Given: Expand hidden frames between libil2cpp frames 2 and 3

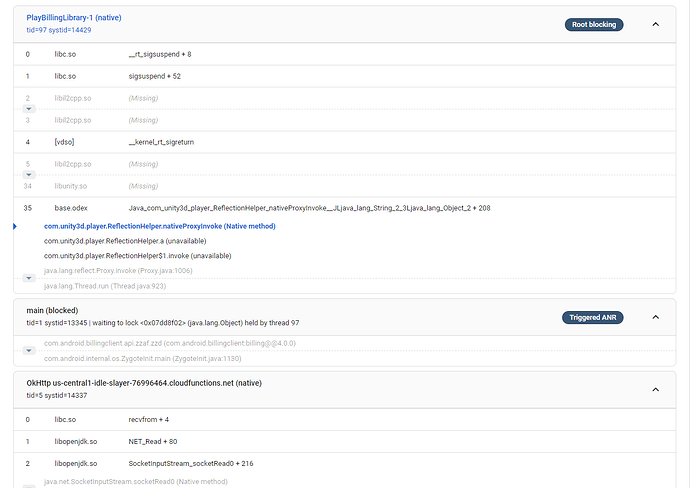Looking at the screenshot, I should (28, 109).
